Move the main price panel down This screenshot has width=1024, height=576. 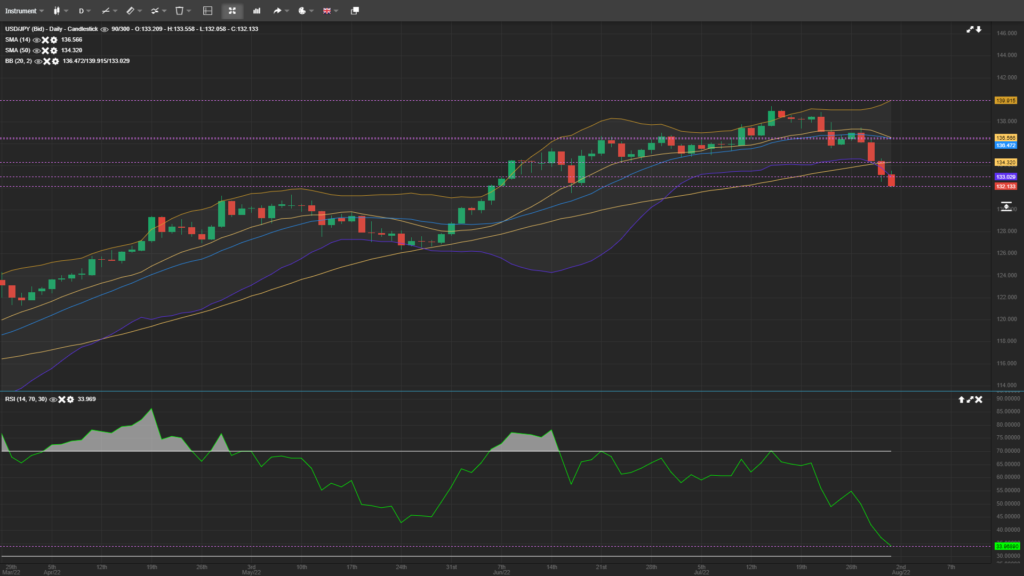pos(978,29)
